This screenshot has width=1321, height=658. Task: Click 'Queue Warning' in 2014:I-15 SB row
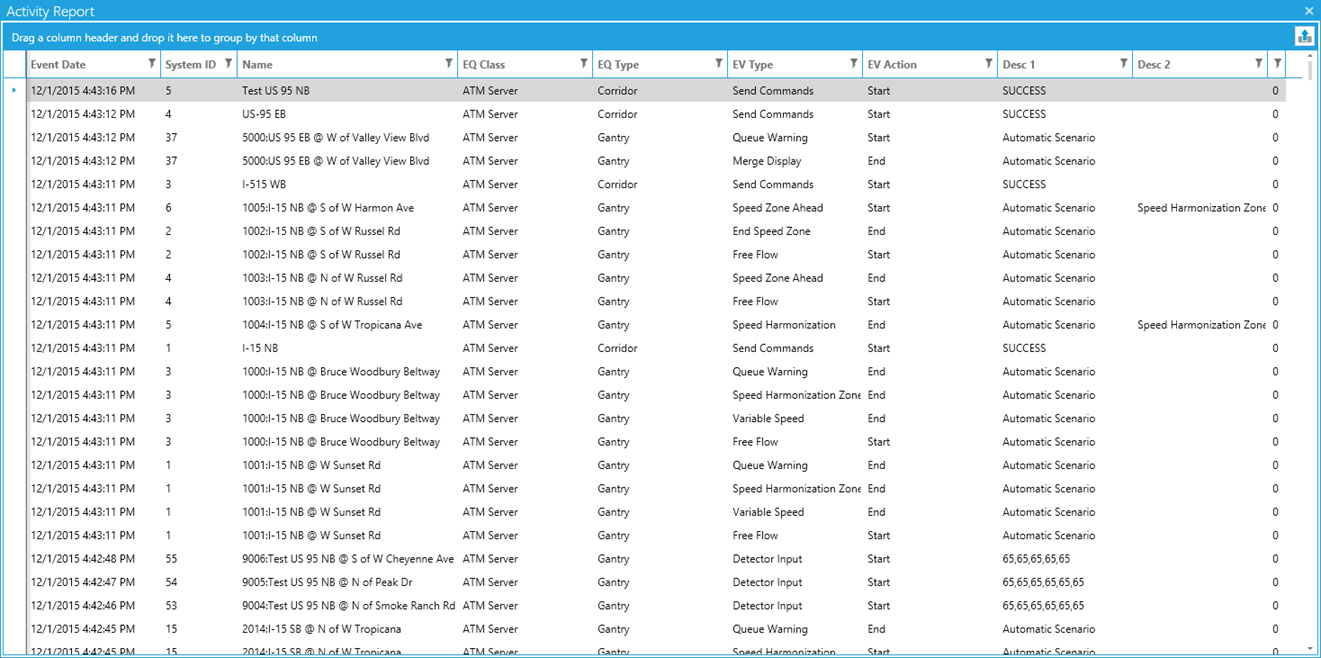795,629
